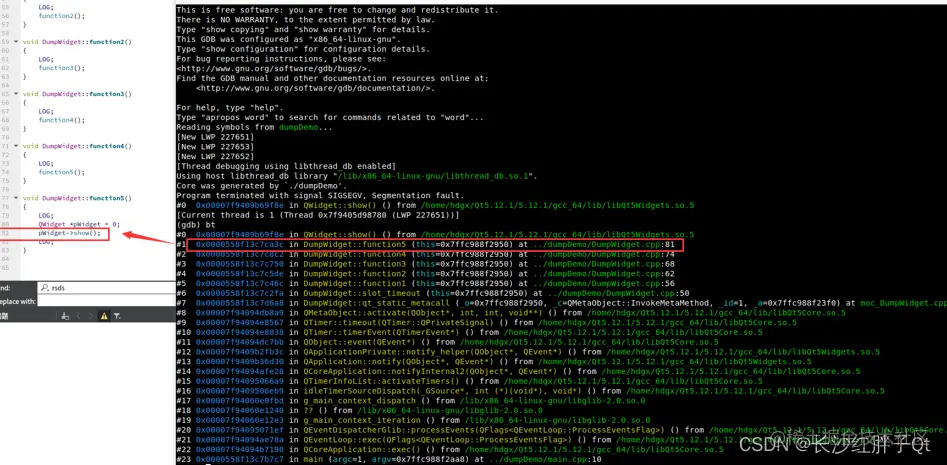Click backtrace frame #8 QMetaObject::activate
This screenshot has height=465, width=947.
click(x=511, y=313)
